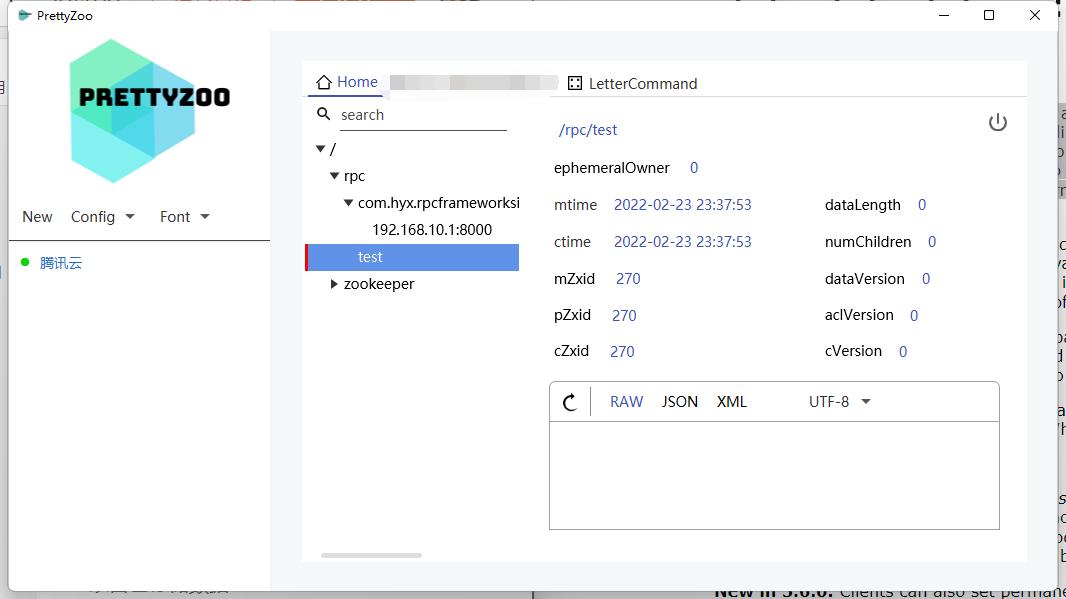
Task: Click the power disconnect icon
Action: [x=997, y=122]
